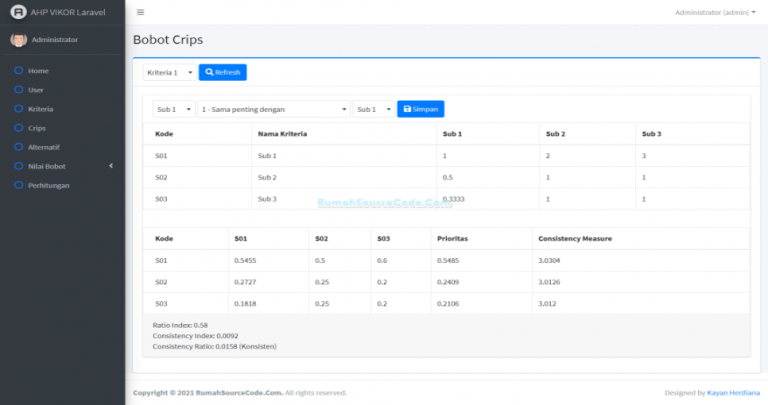Click the Administrator avatar picture in sidebar
768x405 pixels.
pyautogui.click(x=19, y=40)
